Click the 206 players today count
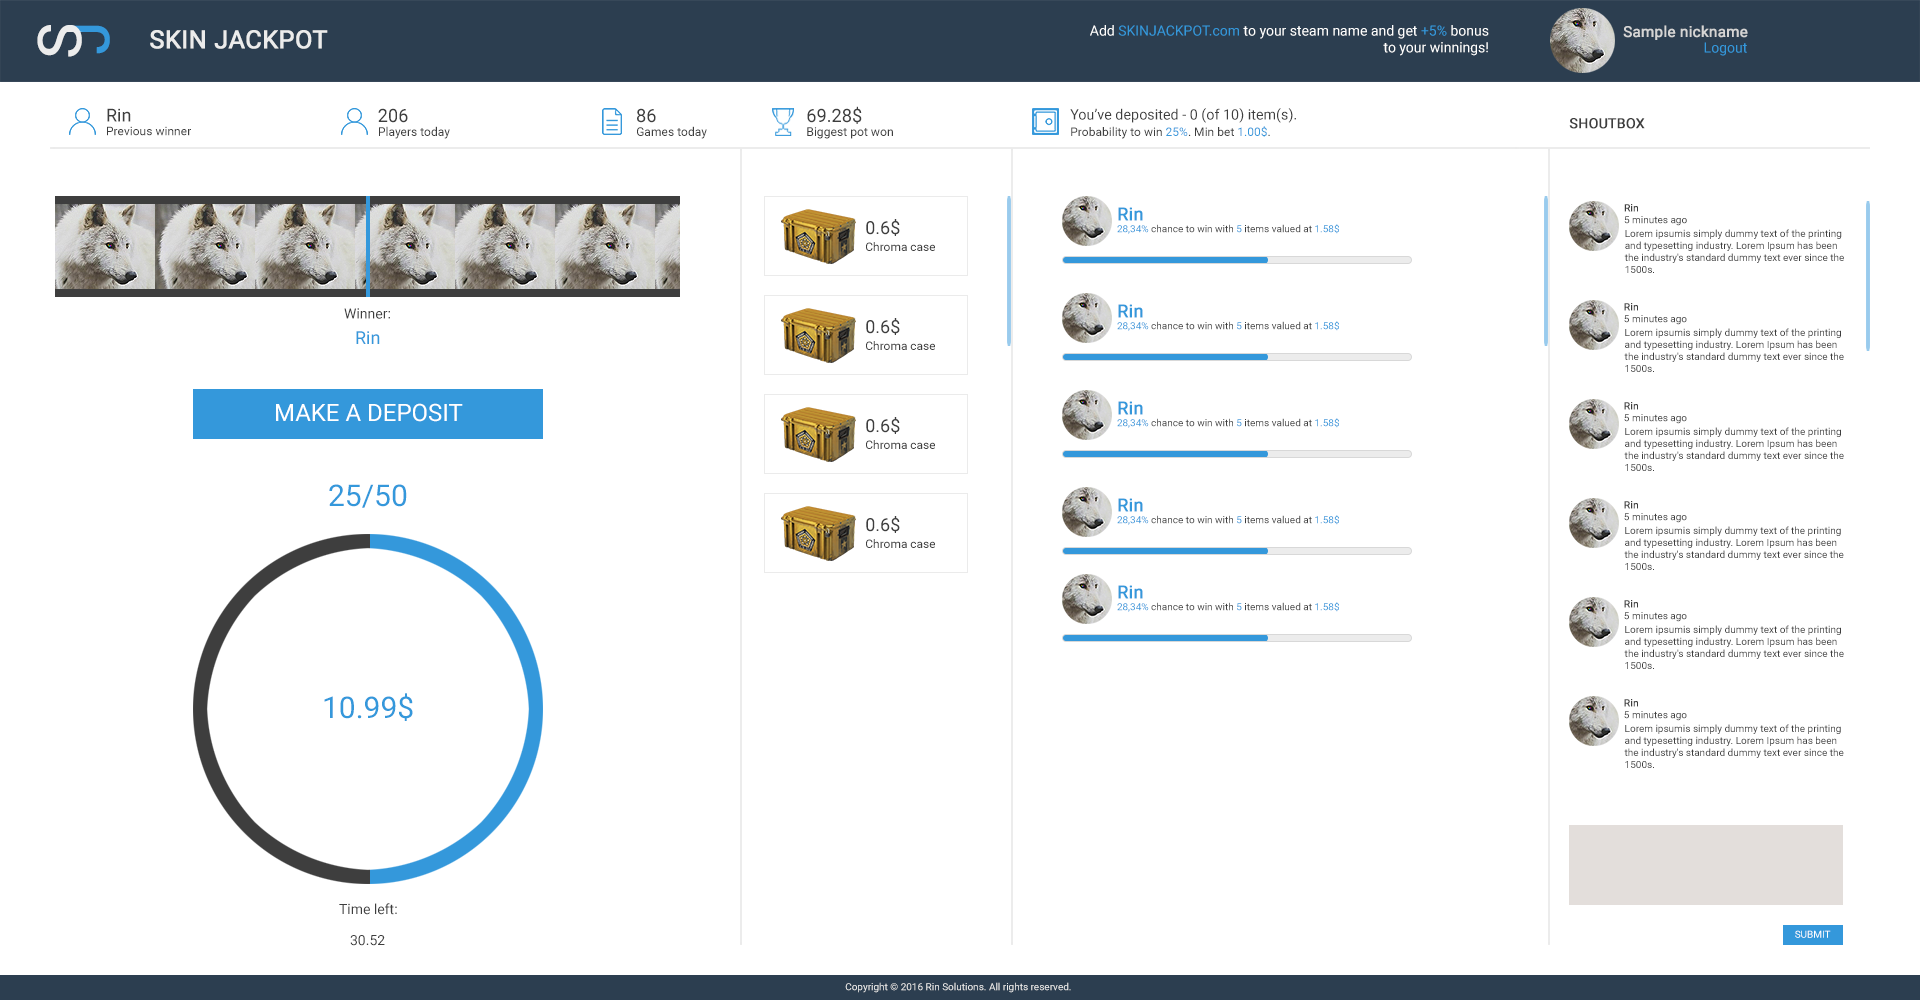 [x=393, y=116]
